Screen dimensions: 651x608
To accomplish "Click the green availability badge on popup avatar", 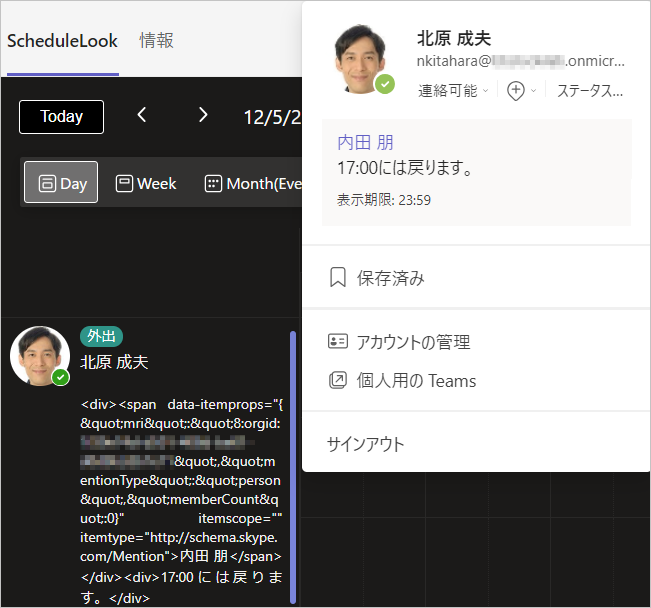I will click(385, 84).
